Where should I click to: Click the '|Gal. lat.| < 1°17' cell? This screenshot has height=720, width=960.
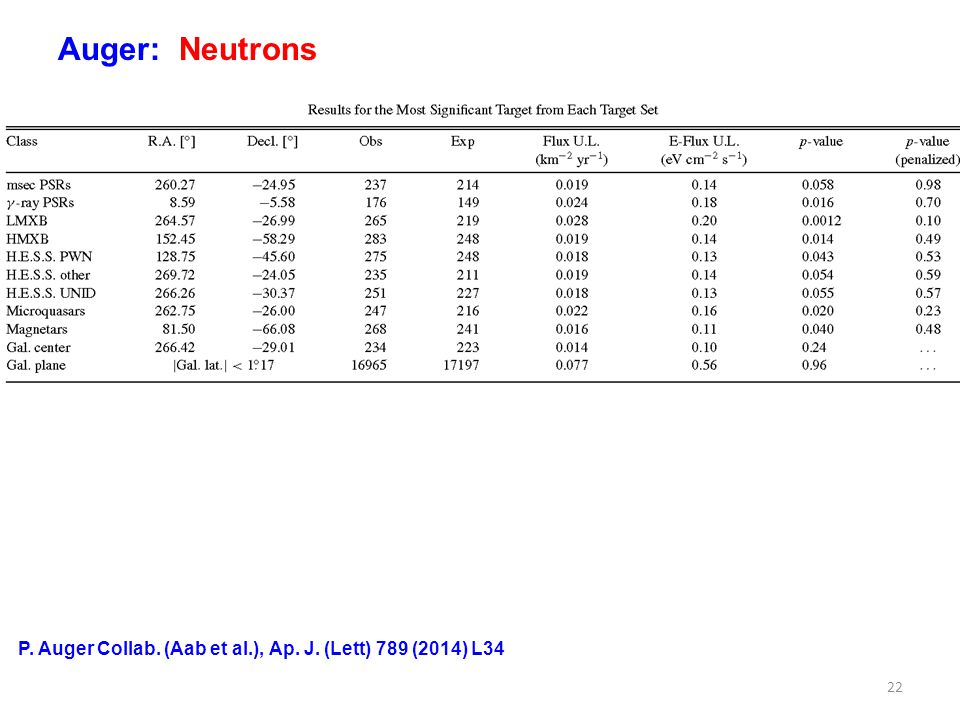pos(223,366)
